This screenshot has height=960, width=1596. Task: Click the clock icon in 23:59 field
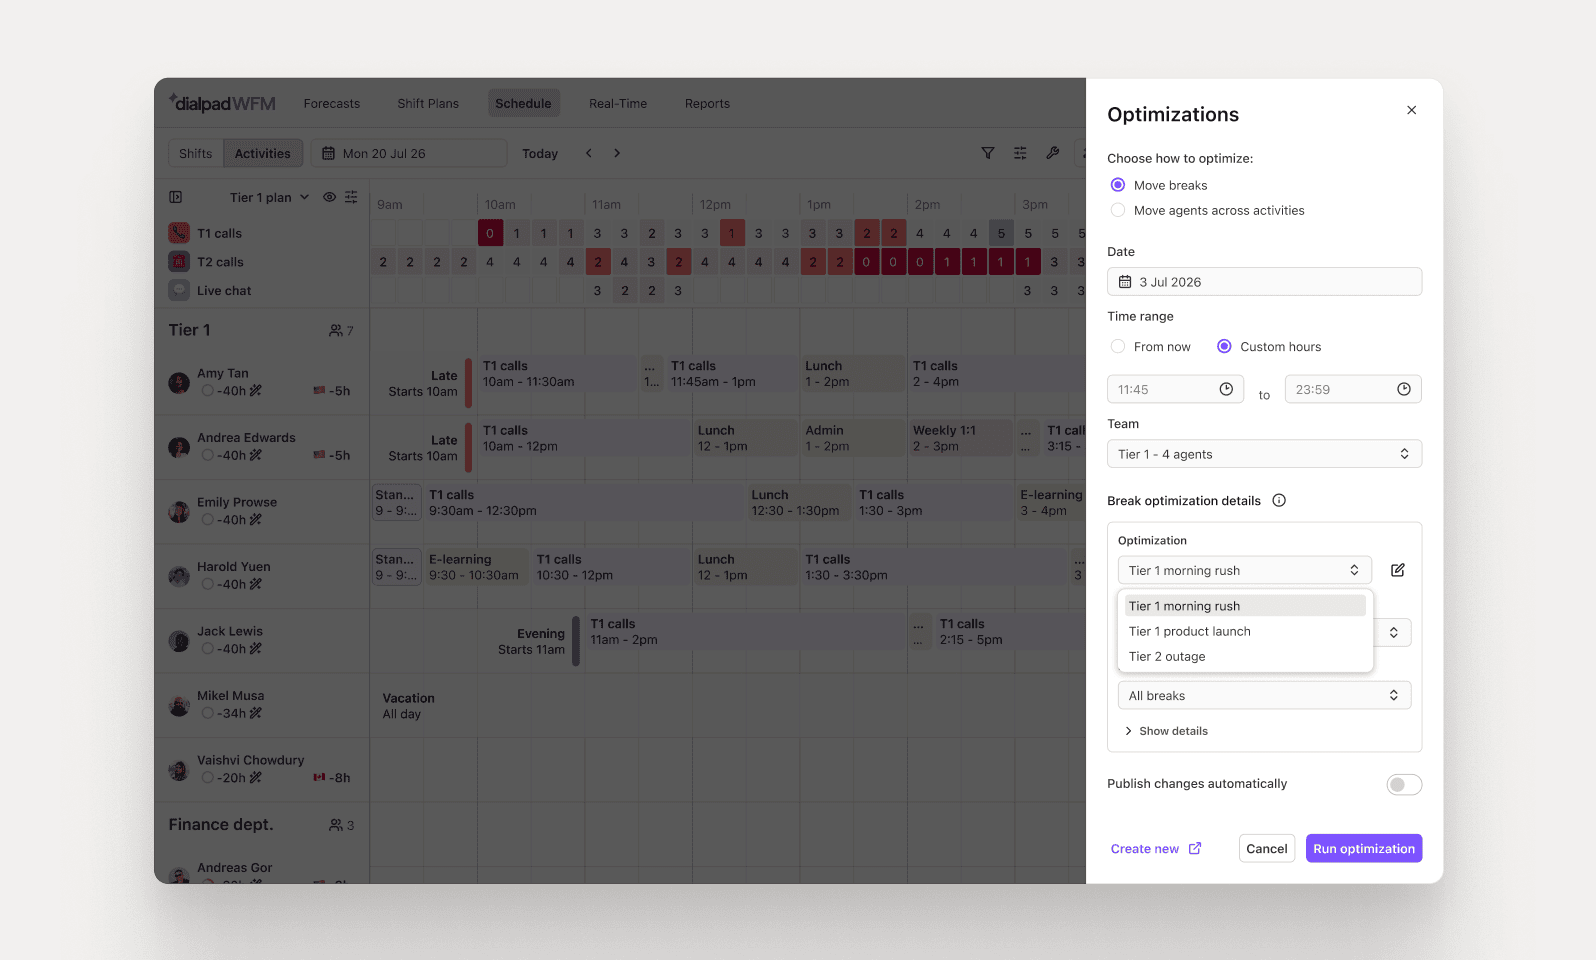1404,389
